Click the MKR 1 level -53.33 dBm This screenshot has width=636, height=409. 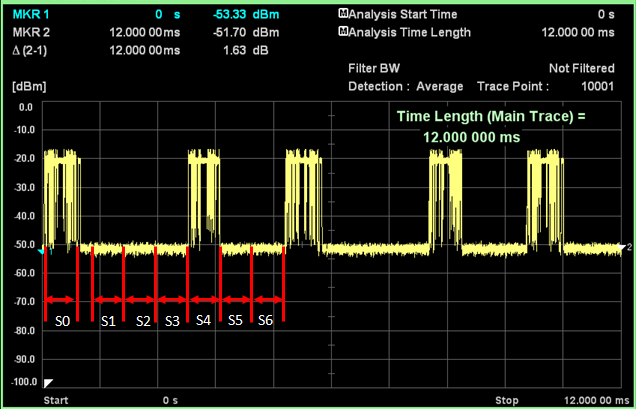(x=246, y=14)
